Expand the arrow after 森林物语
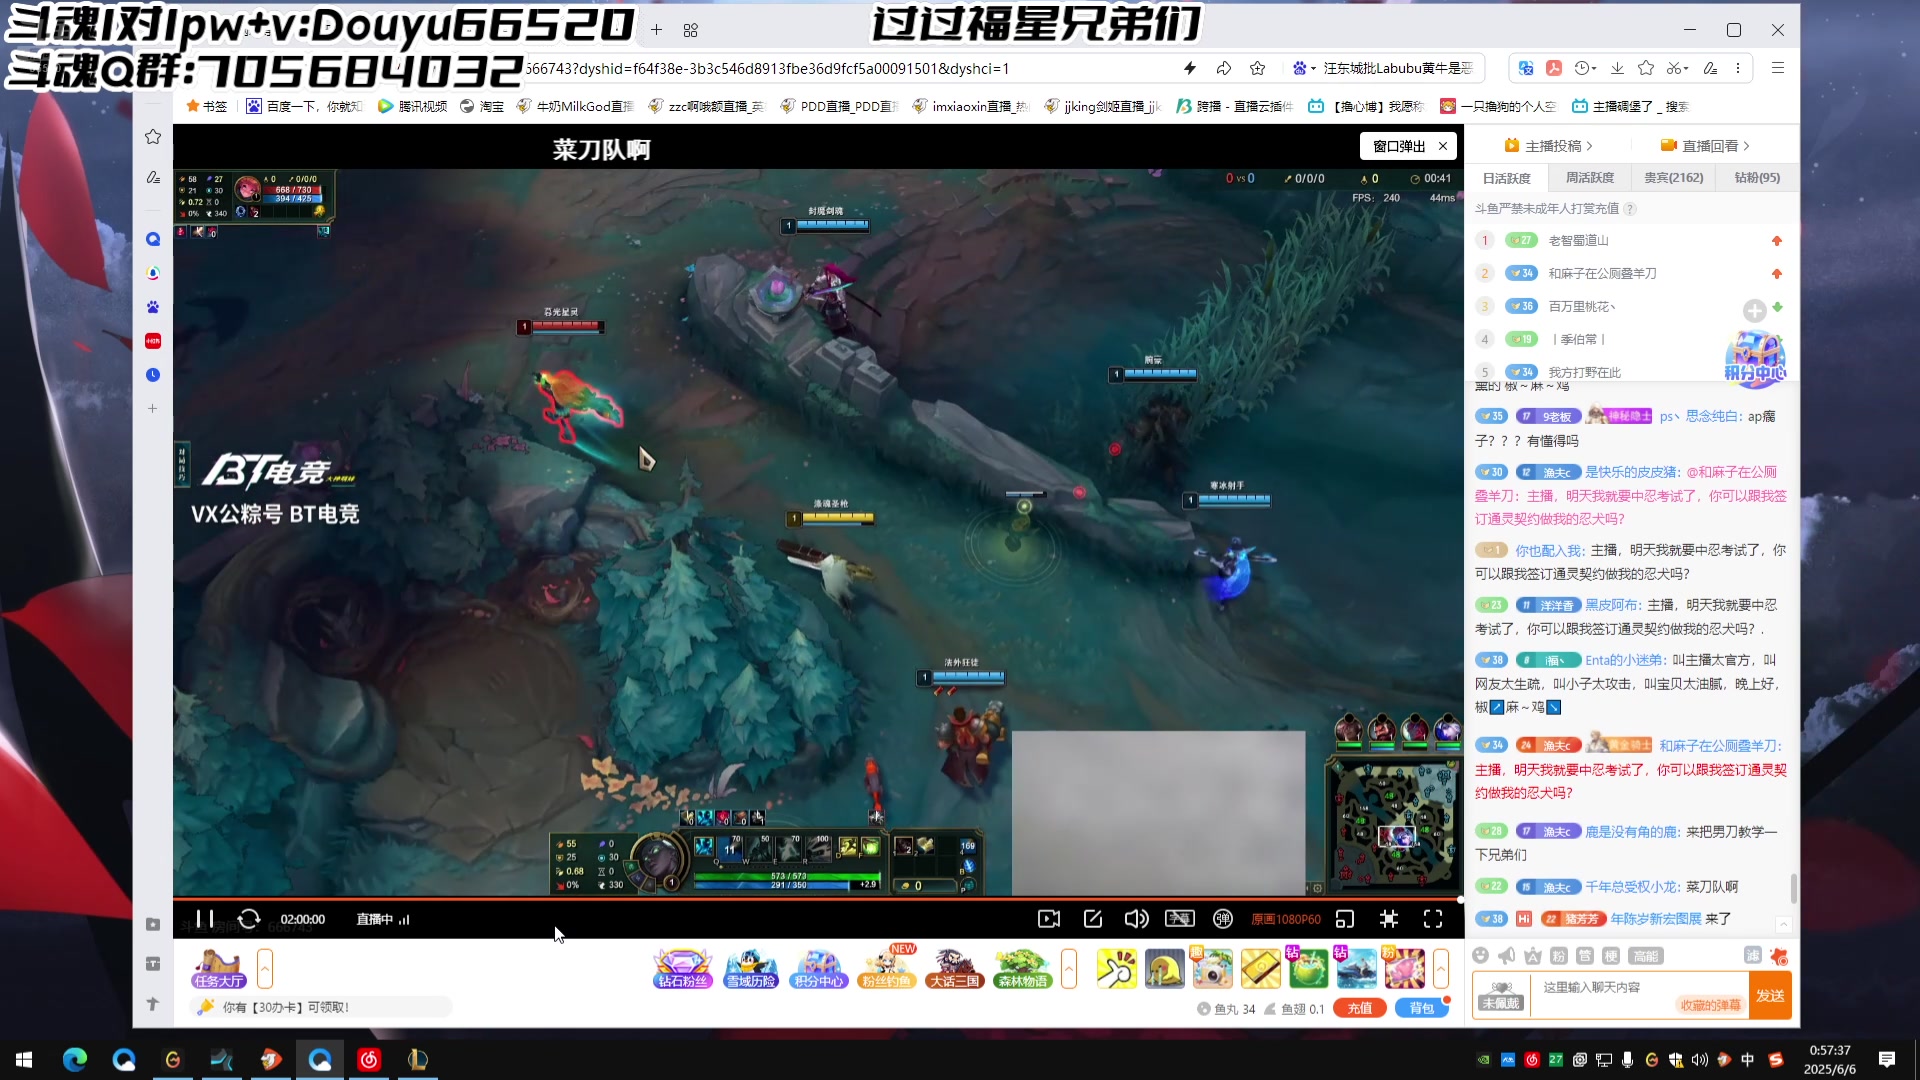The height and width of the screenshot is (1080, 1920). tap(1069, 968)
